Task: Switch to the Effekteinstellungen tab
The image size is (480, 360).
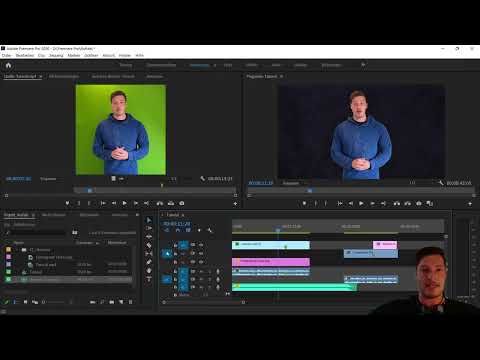Action: point(64,76)
